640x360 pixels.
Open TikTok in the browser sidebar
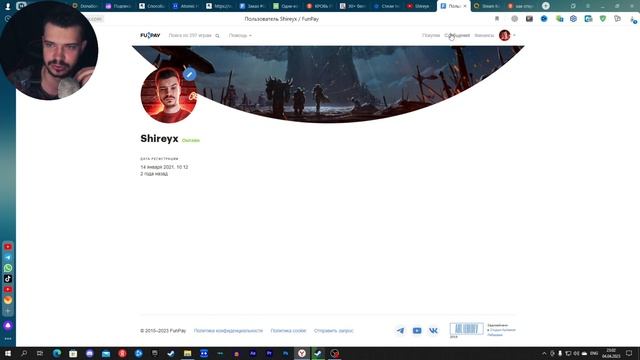tap(8, 279)
